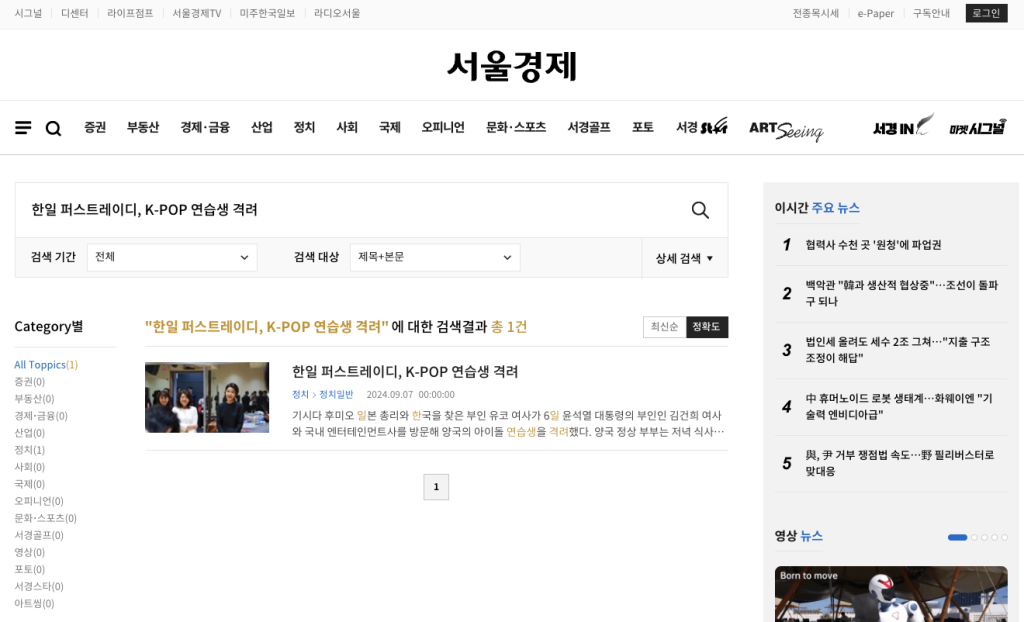
Task: Open the 문화·스포츠 menu
Action: pyautogui.click(x=516, y=127)
